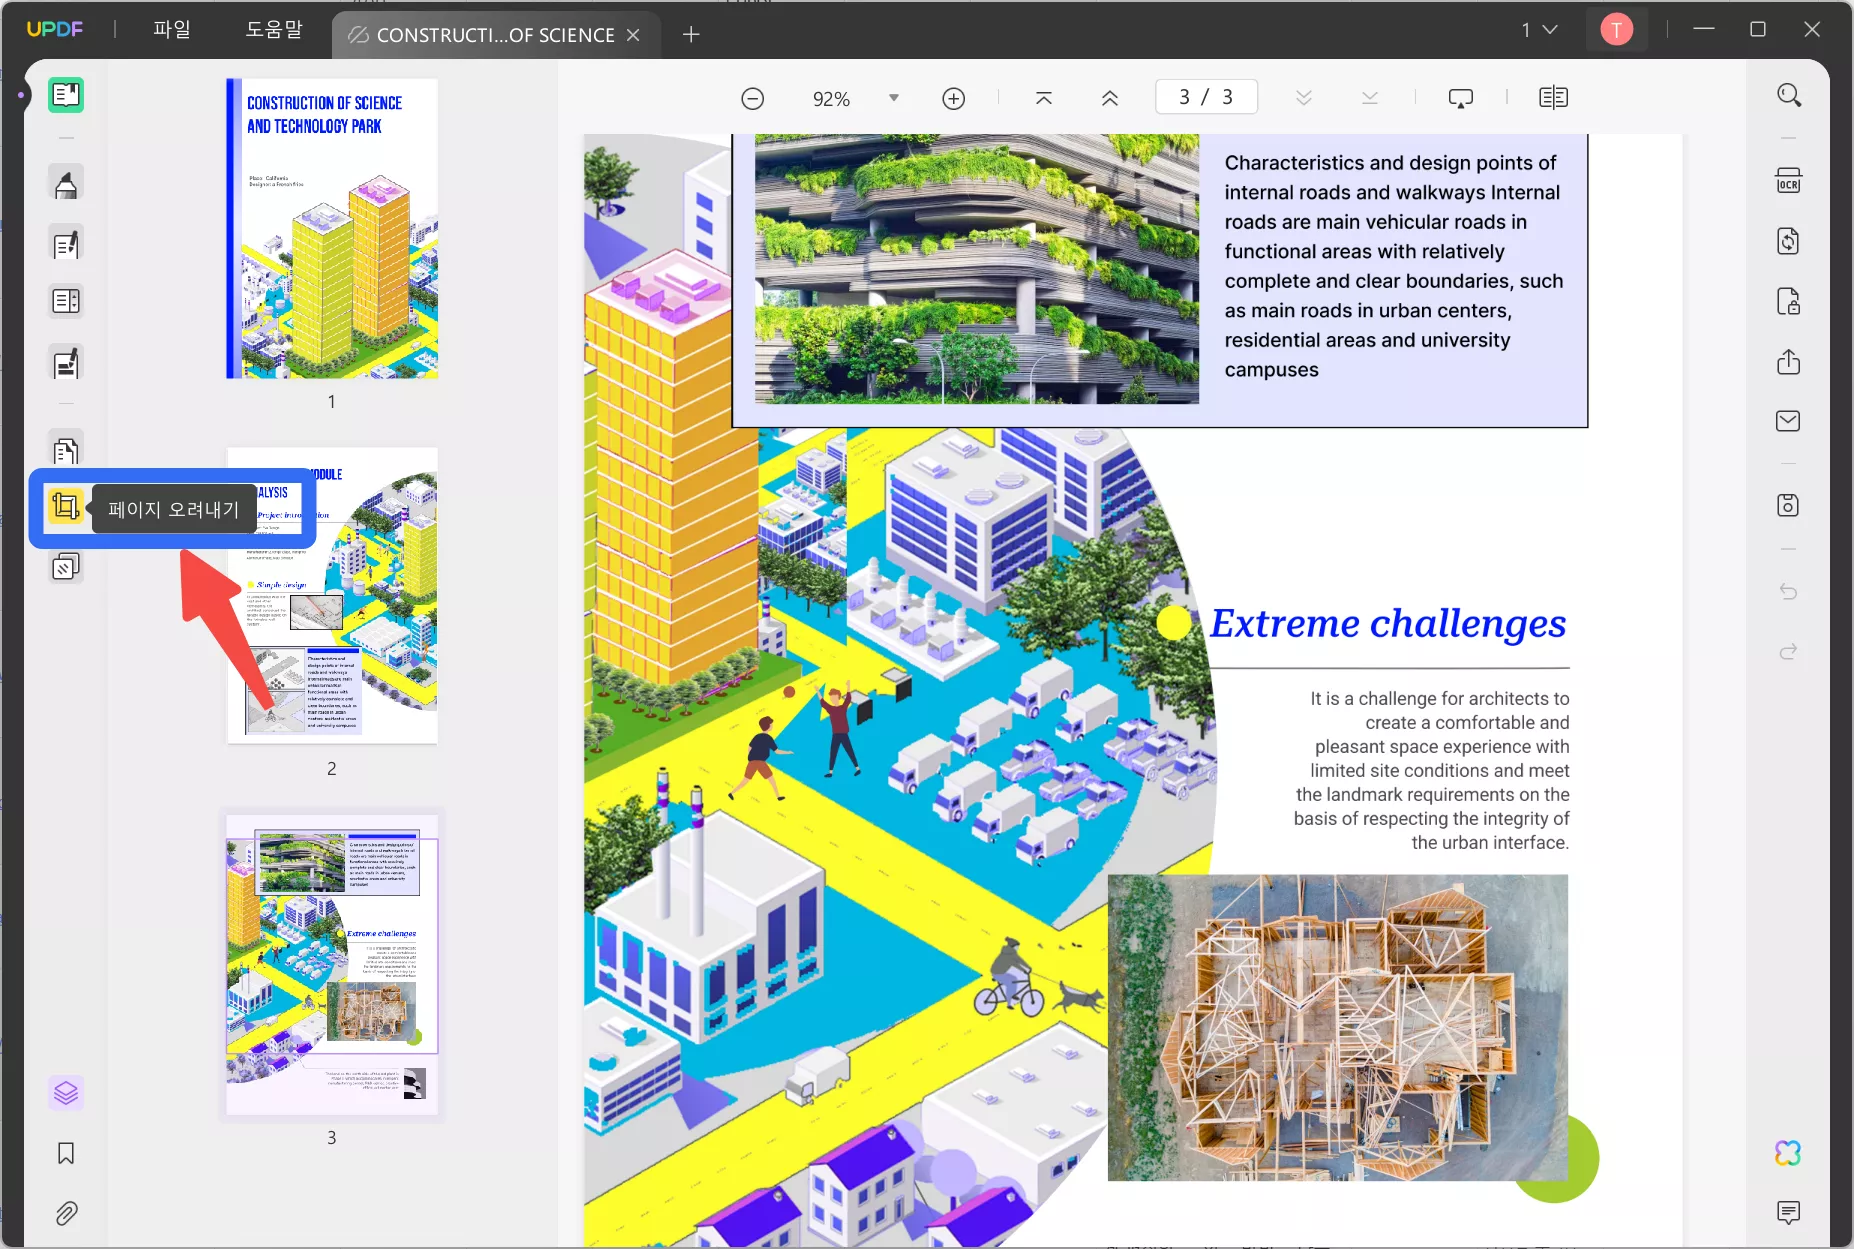The image size is (1854, 1249).
Task: Select the Fill and Sign form tool
Action: point(66,363)
